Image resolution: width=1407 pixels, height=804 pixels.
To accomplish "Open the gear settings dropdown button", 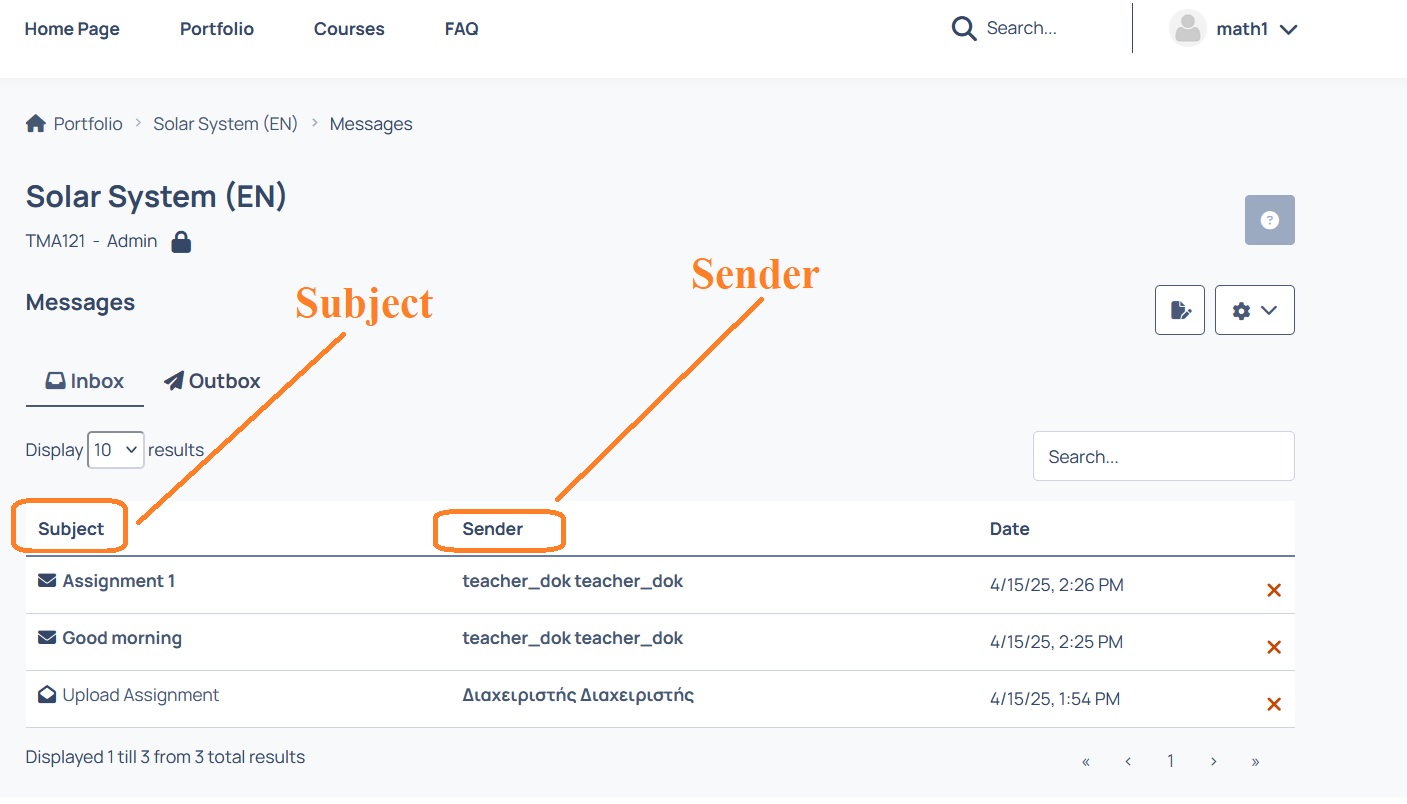I will [1254, 310].
